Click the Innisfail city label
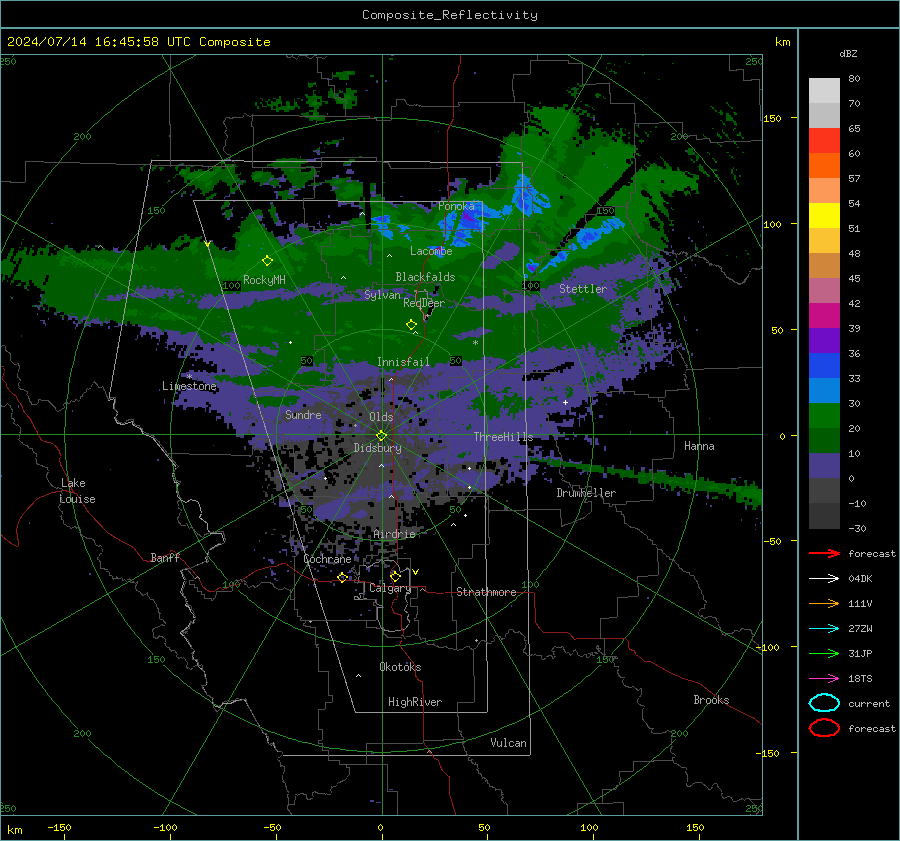 point(403,362)
